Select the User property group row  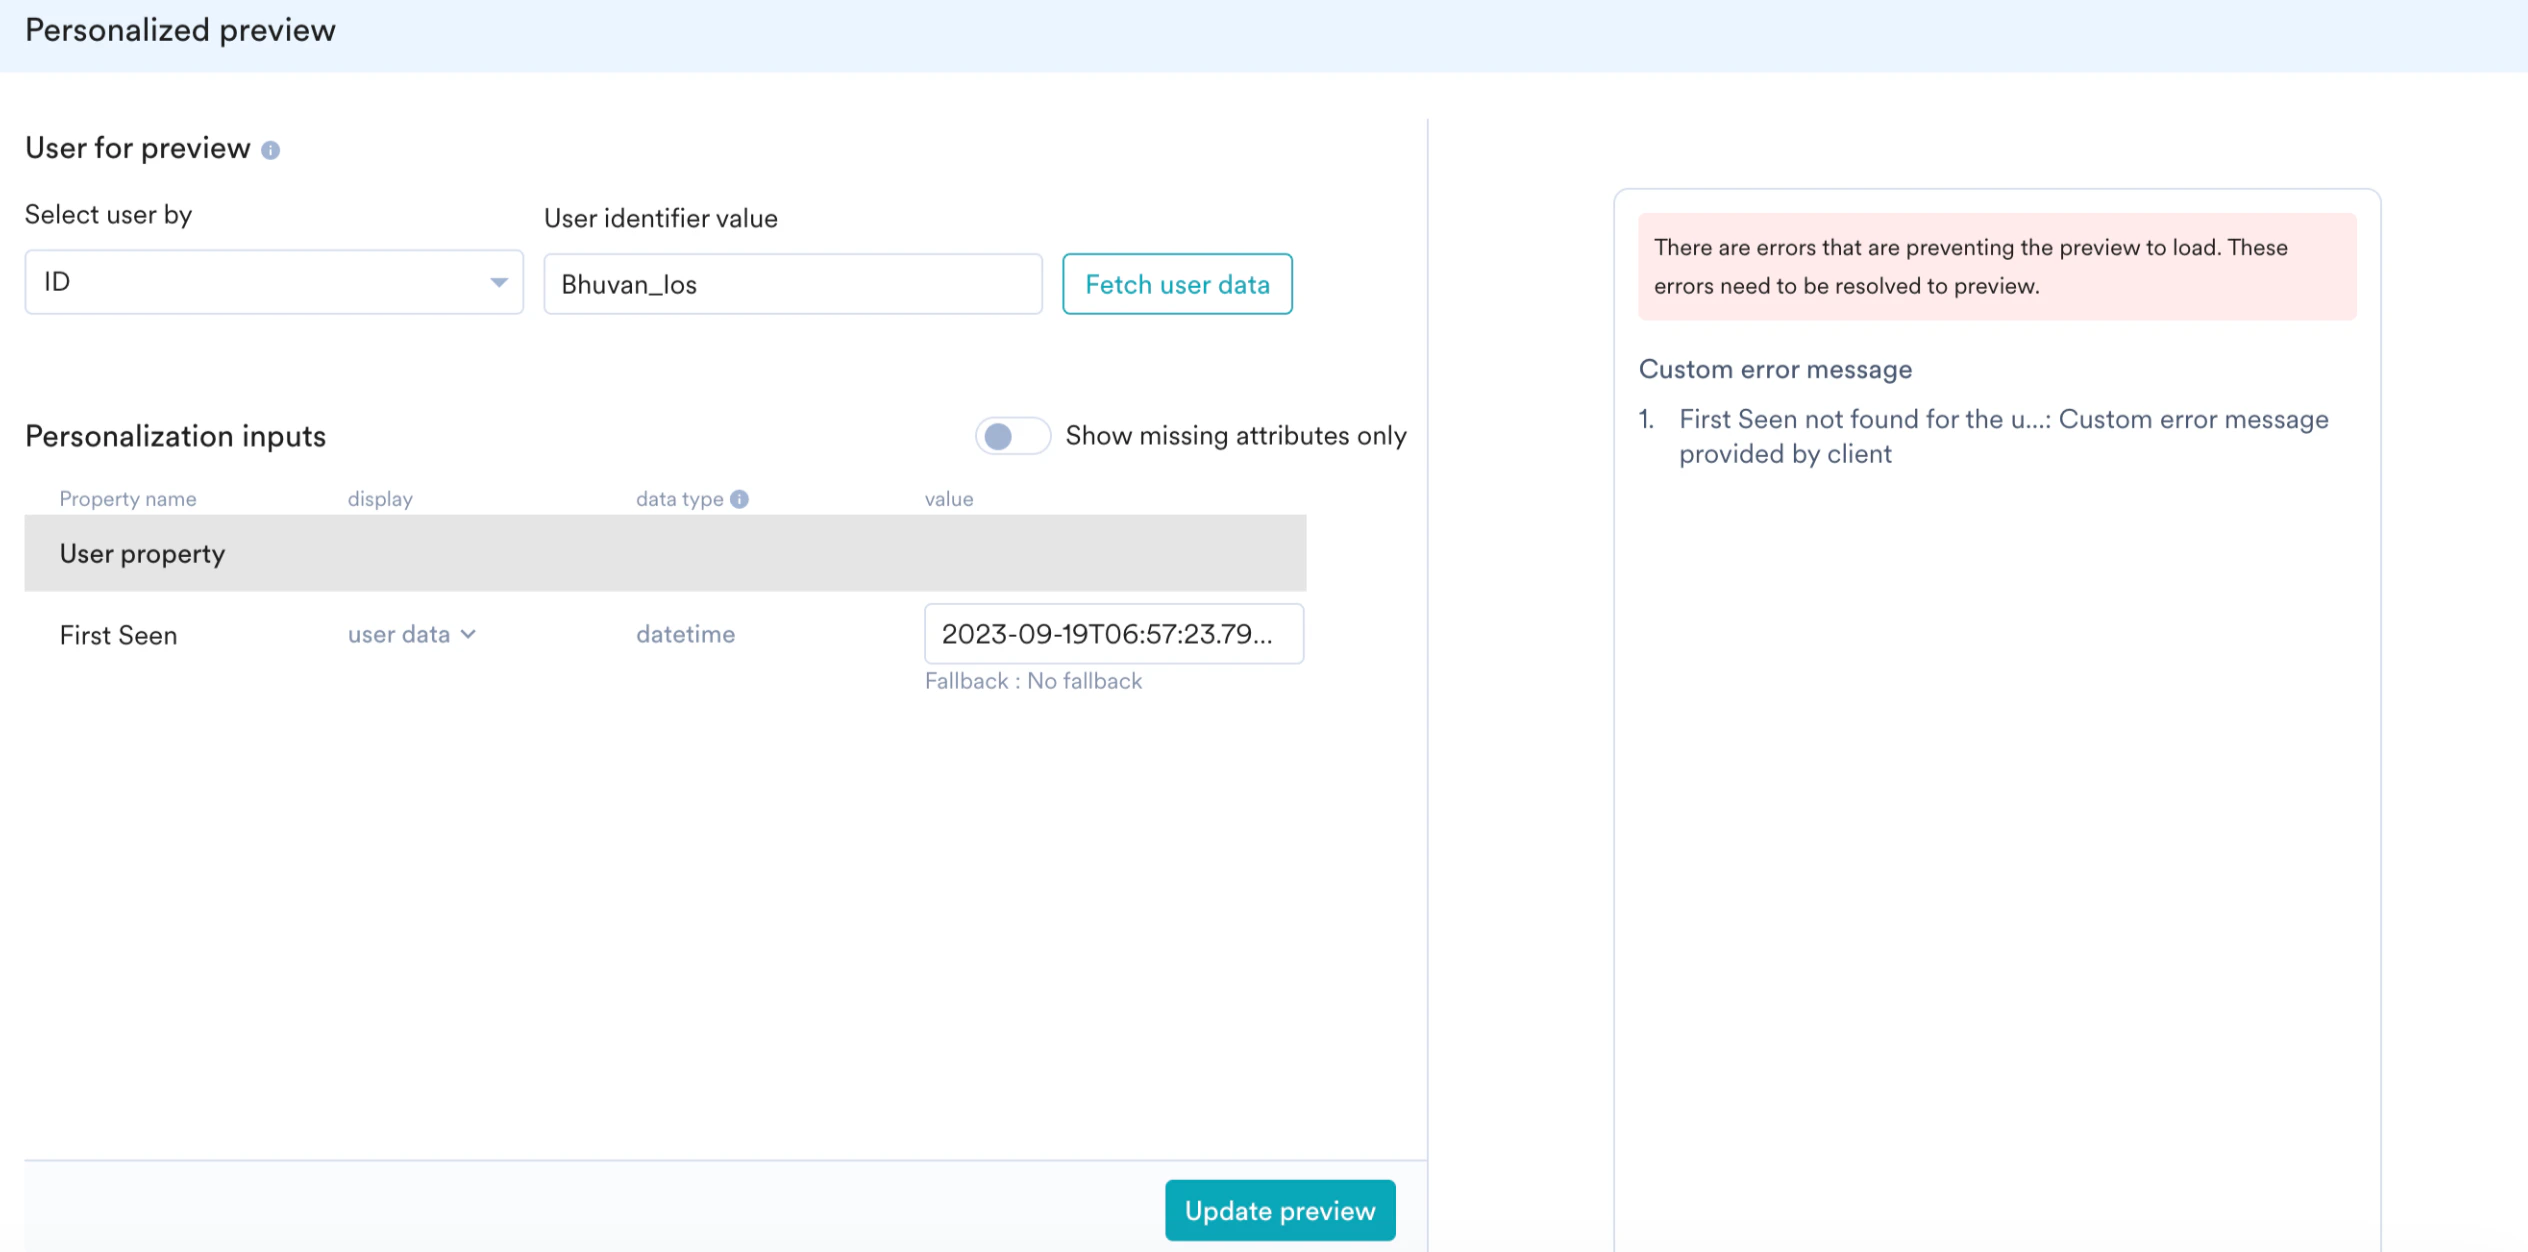click(664, 554)
